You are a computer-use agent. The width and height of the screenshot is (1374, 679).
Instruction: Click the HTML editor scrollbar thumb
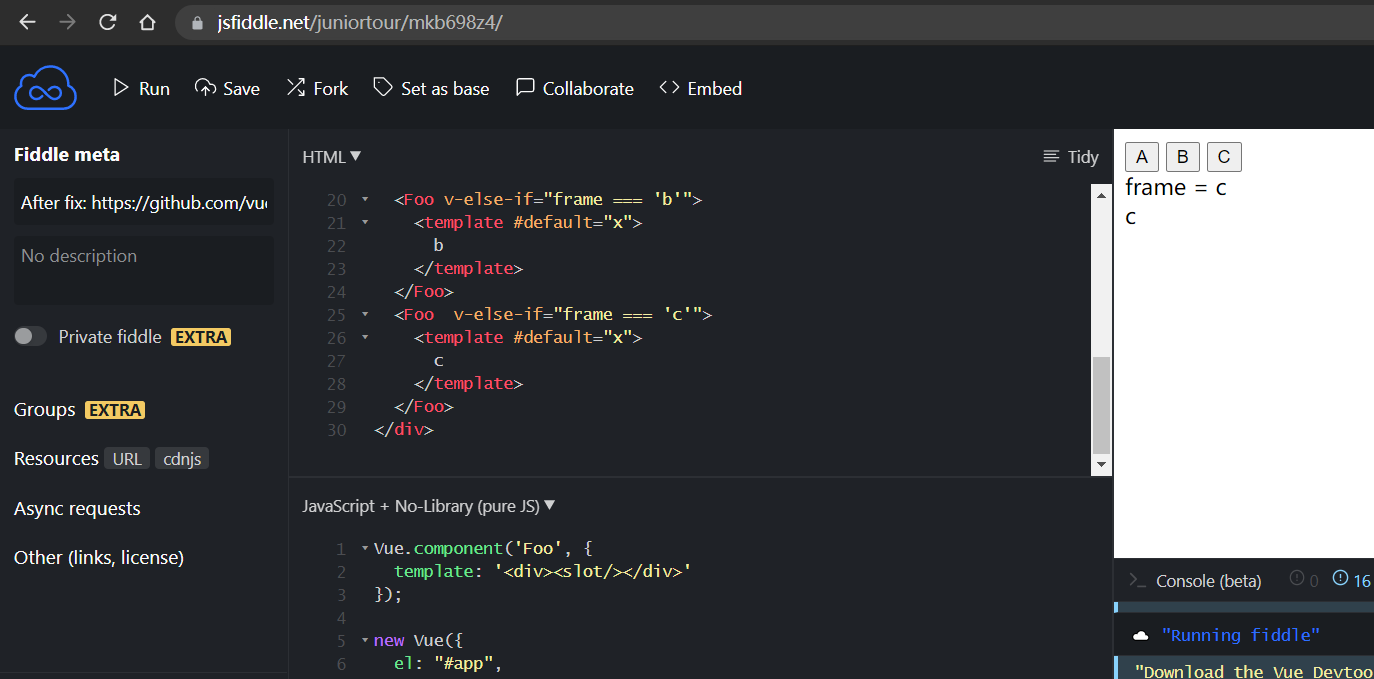click(1101, 405)
